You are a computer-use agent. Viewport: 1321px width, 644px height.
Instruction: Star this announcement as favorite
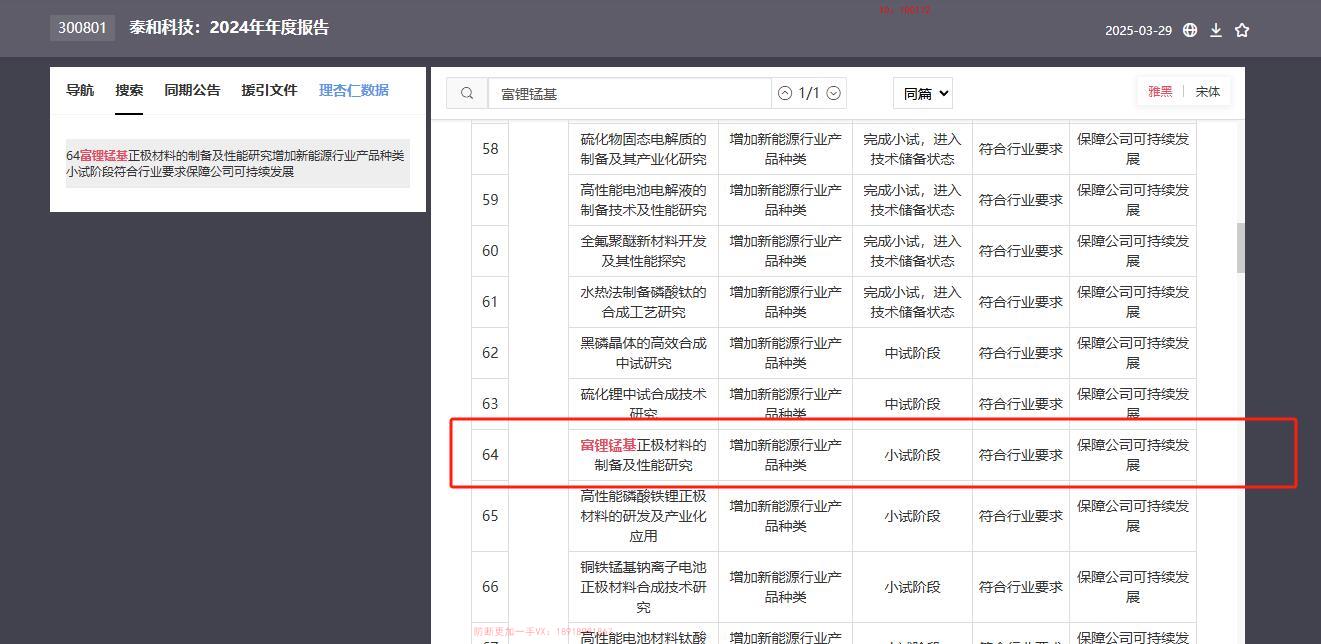tap(1242, 30)
